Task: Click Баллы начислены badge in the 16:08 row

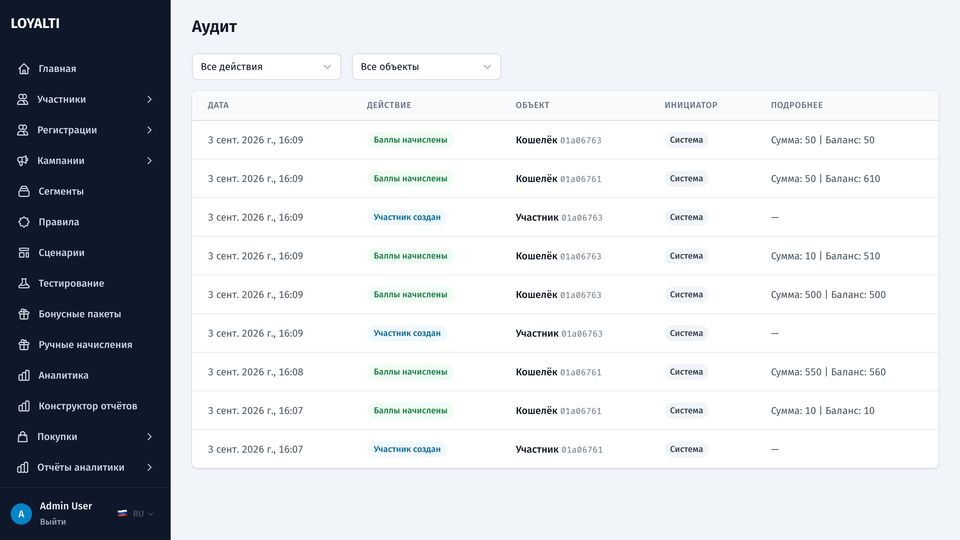Action: (410, 372)
